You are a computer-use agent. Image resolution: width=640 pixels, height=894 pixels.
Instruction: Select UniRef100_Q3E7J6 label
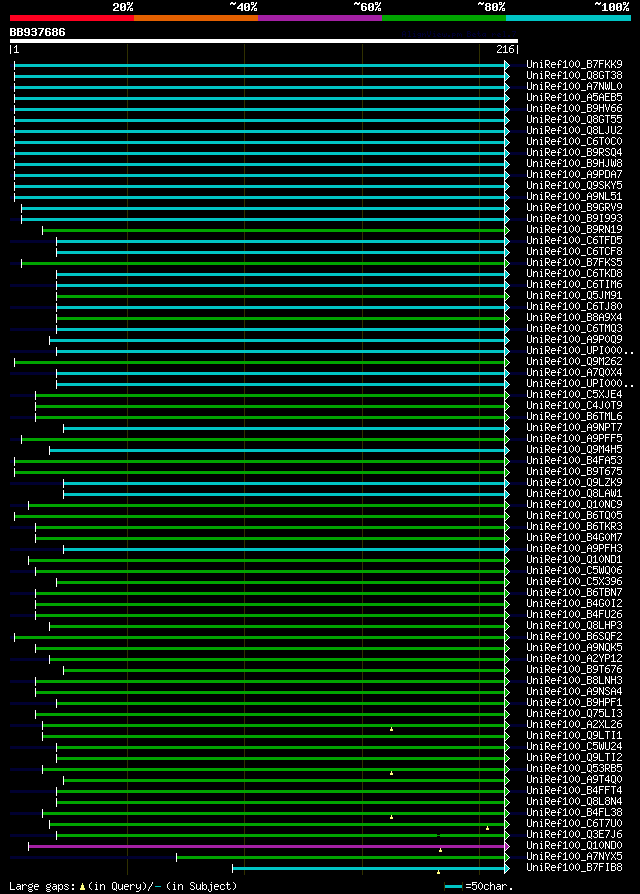(x=574, y=835)
